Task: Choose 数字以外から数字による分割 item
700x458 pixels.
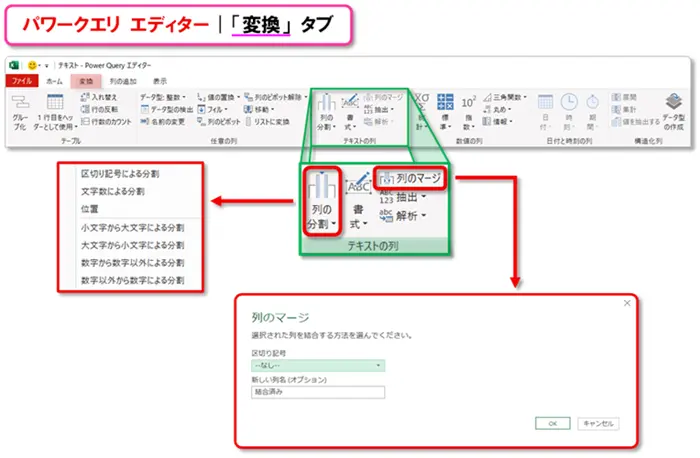Action: (x=132, y=281)
